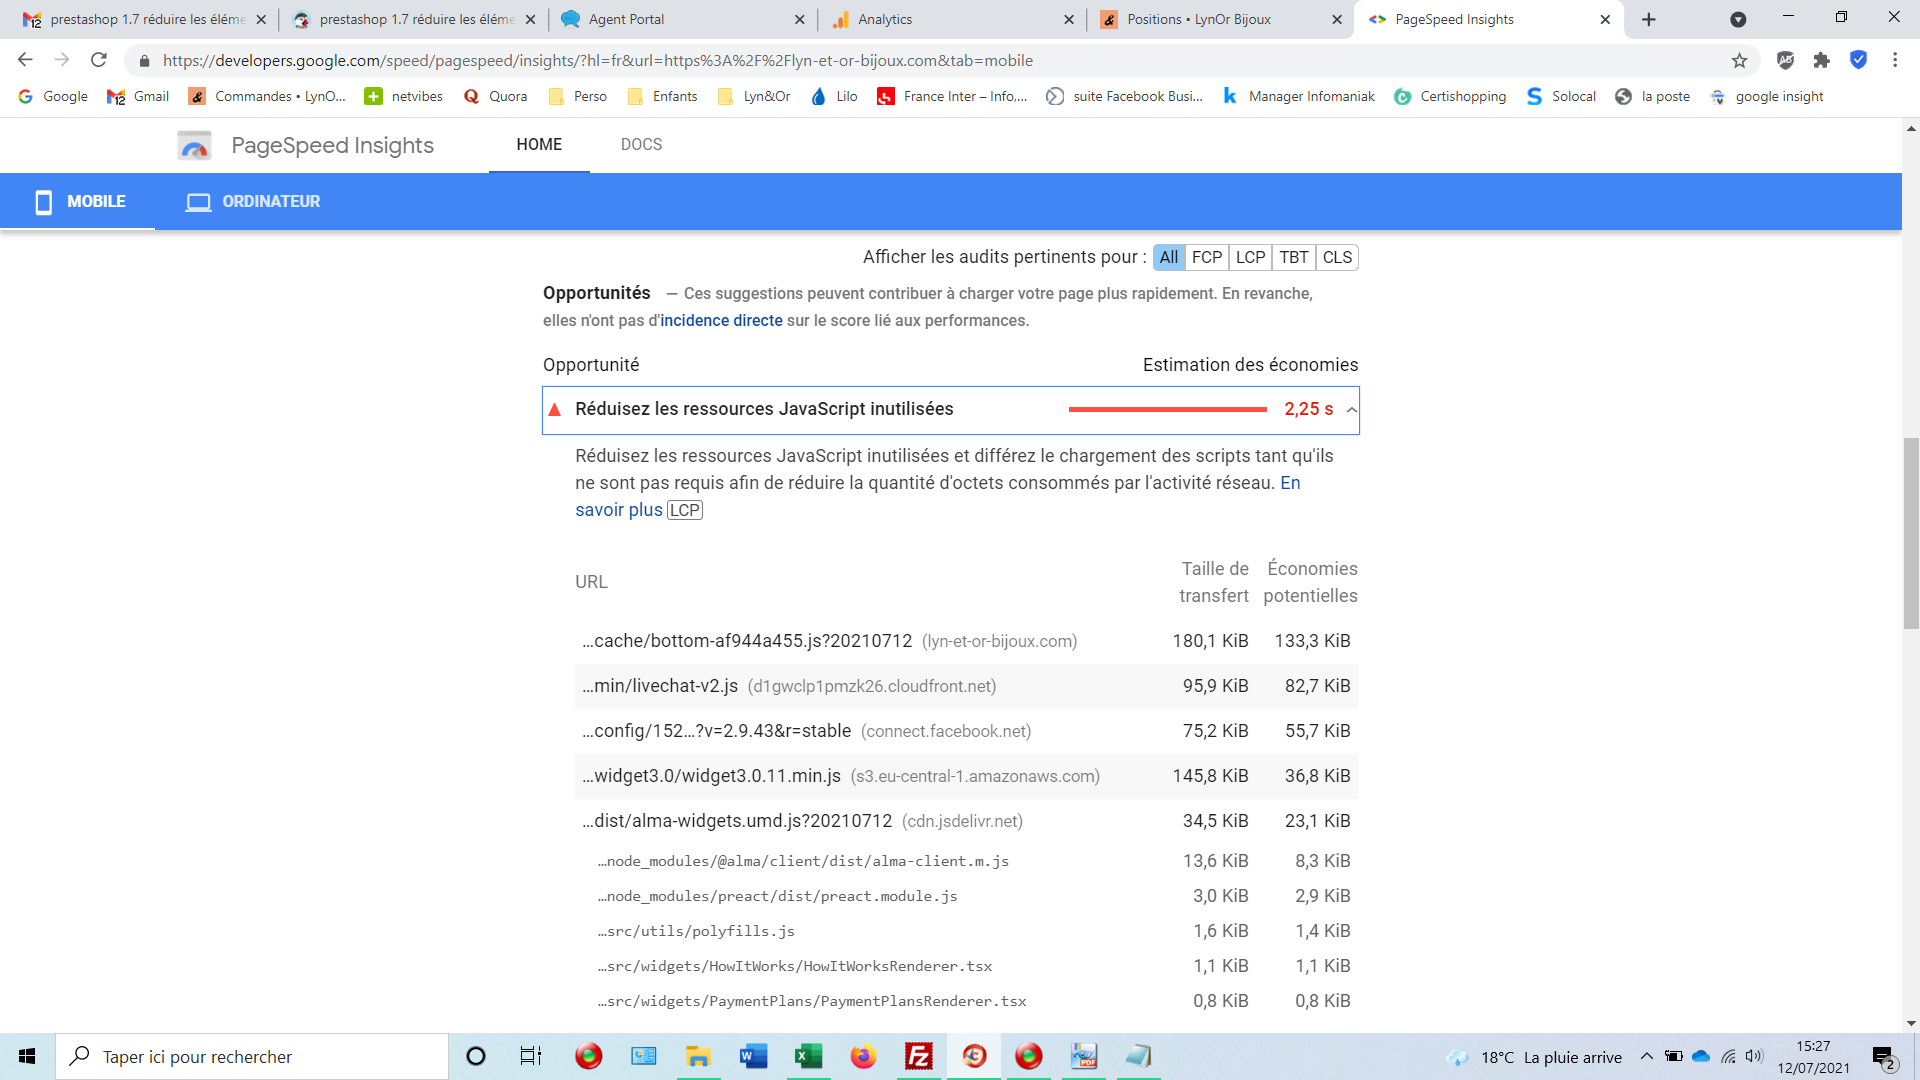
Task: Open the Google bookmark
Action: [53, 96]
